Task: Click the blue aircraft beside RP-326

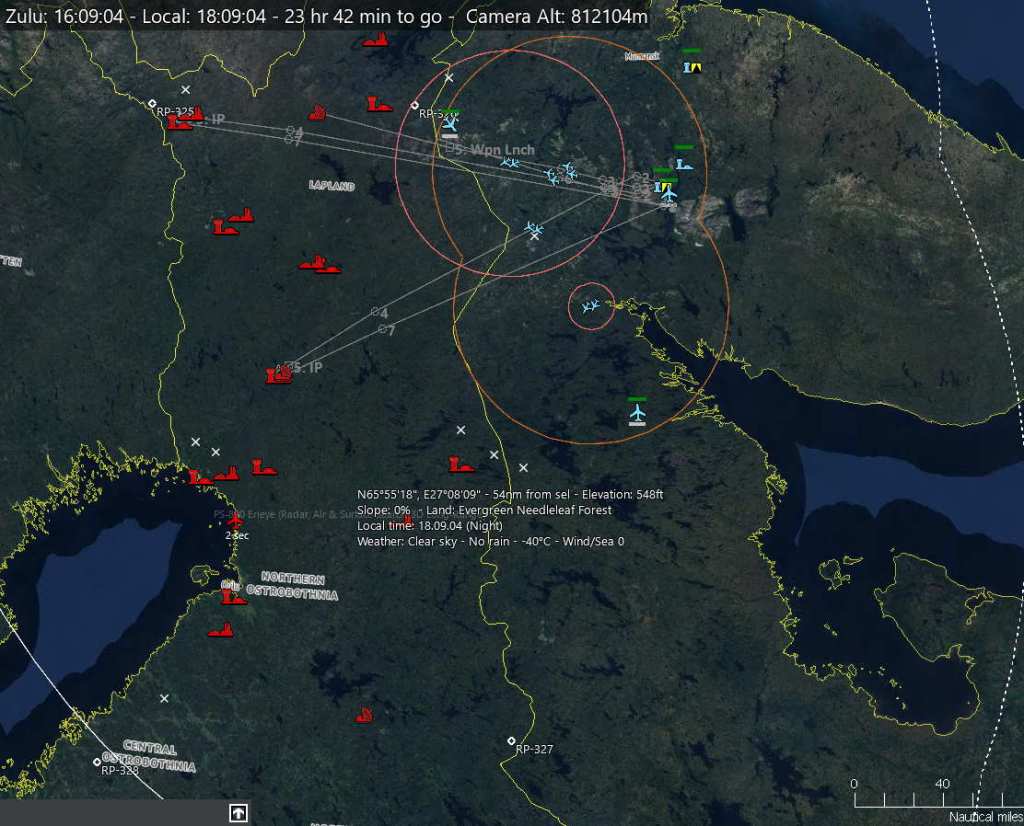Action: [449, 124]
